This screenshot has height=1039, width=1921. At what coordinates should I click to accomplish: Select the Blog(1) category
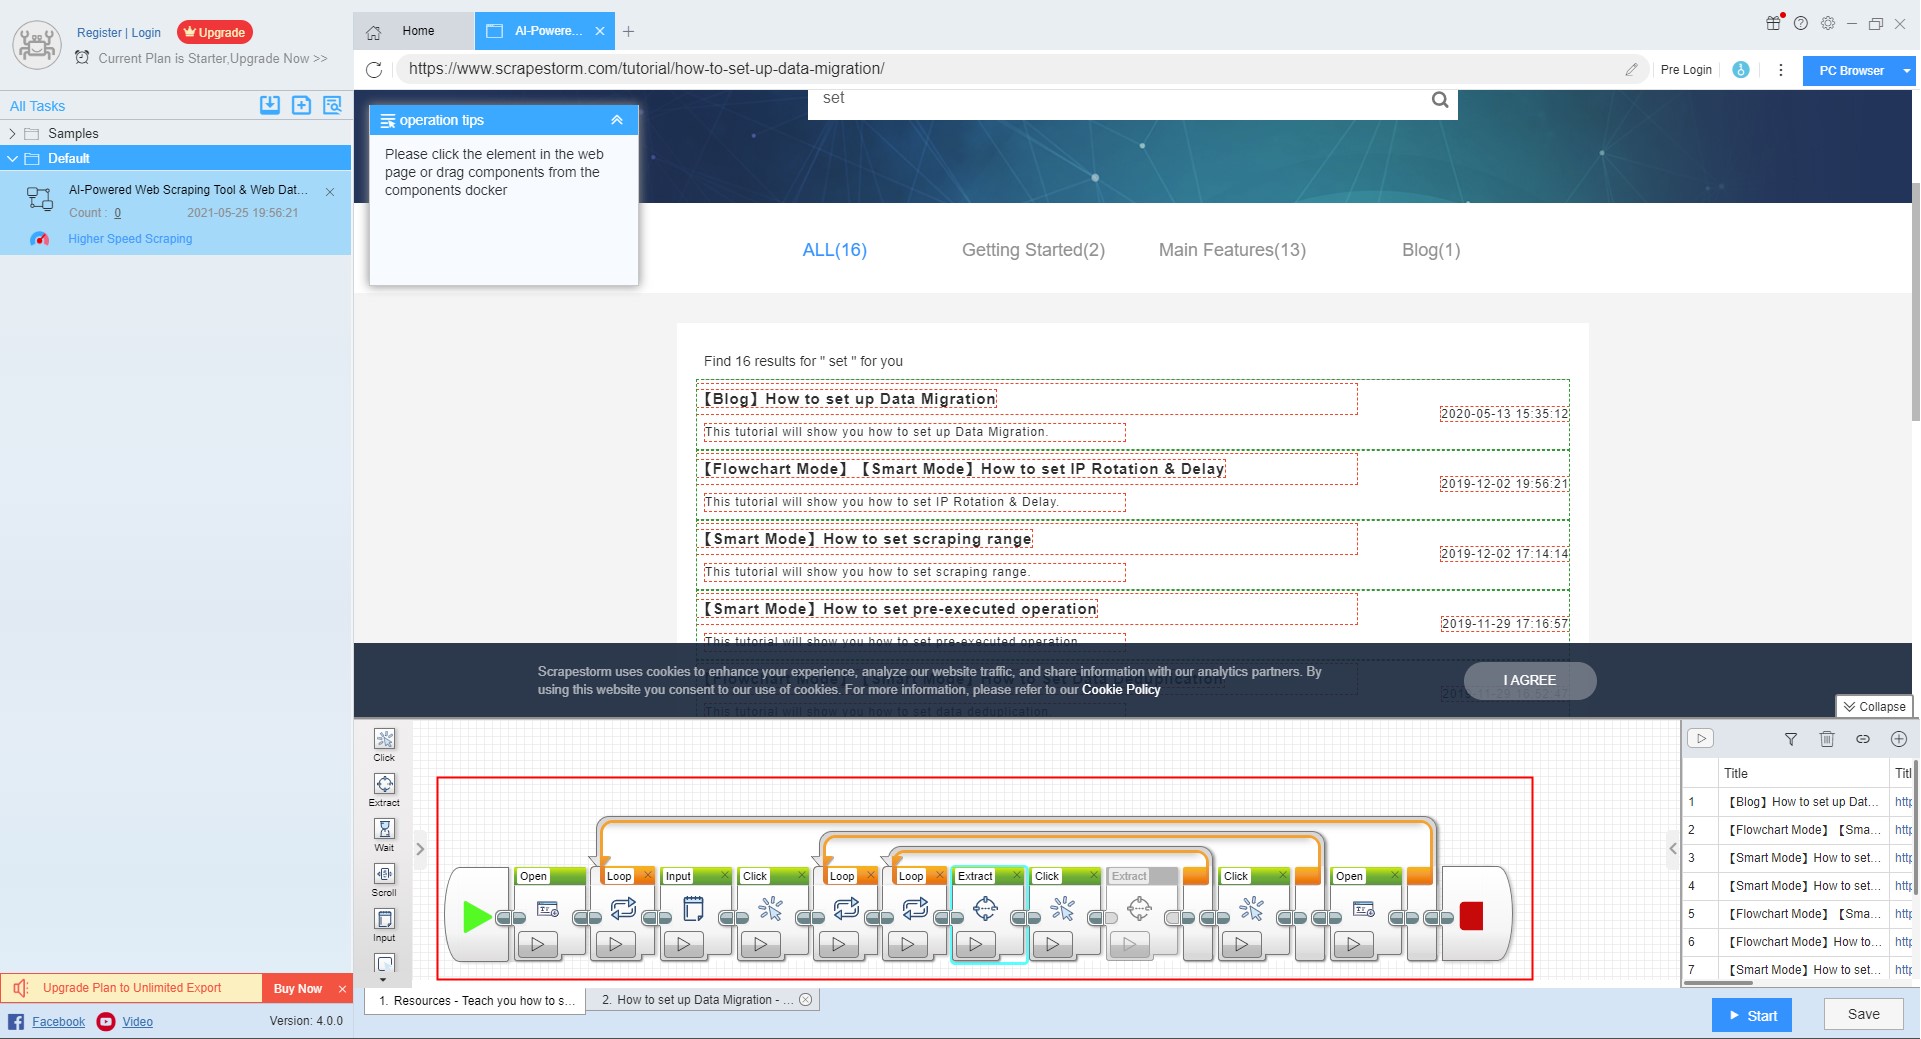[1431, 250]
